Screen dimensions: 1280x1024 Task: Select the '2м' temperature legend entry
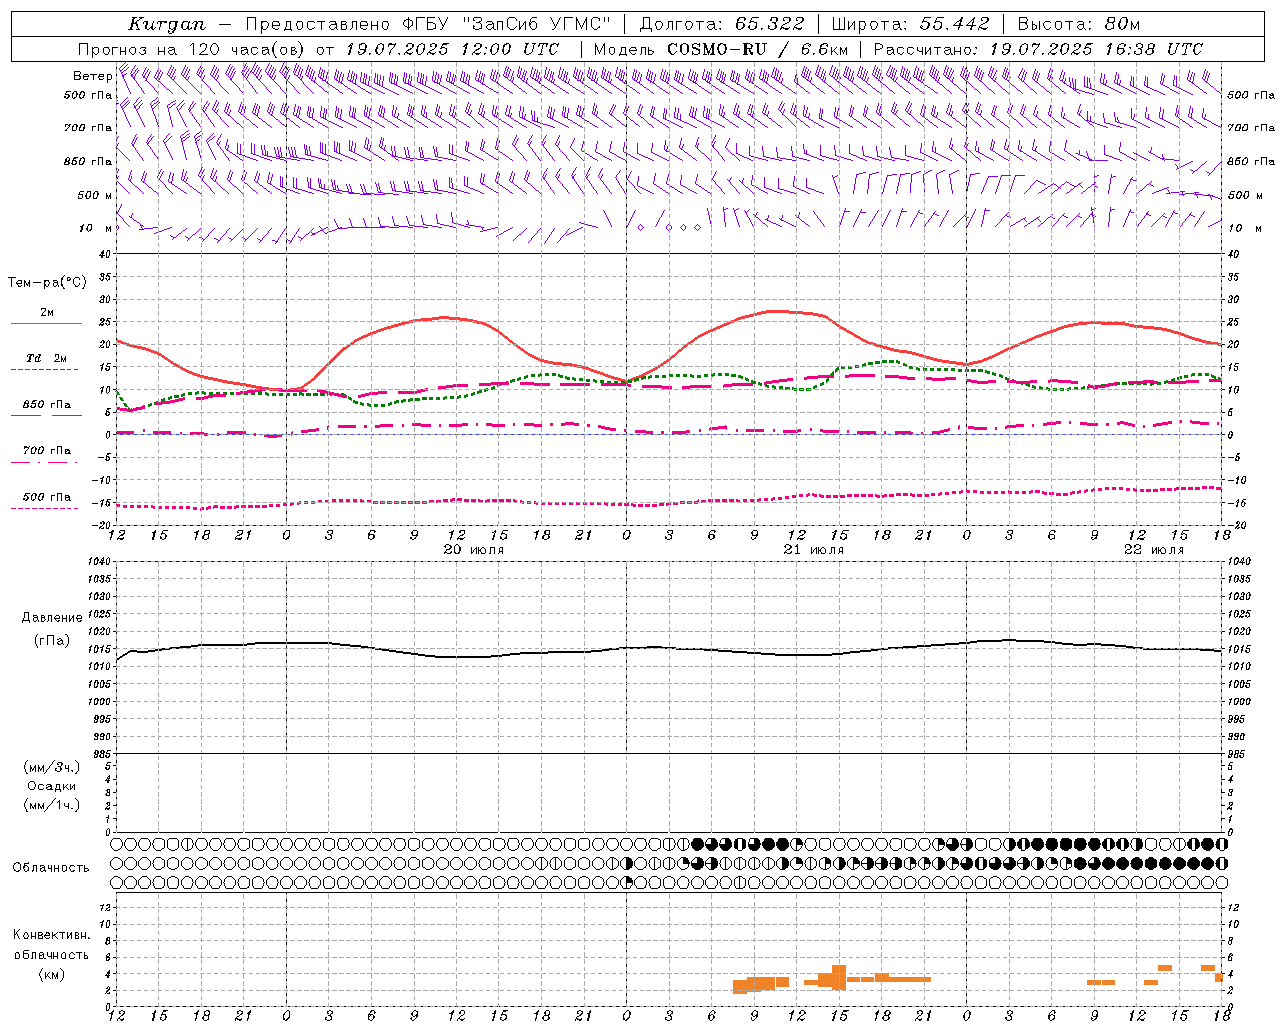pyautogui.click(x=47, y=312)
